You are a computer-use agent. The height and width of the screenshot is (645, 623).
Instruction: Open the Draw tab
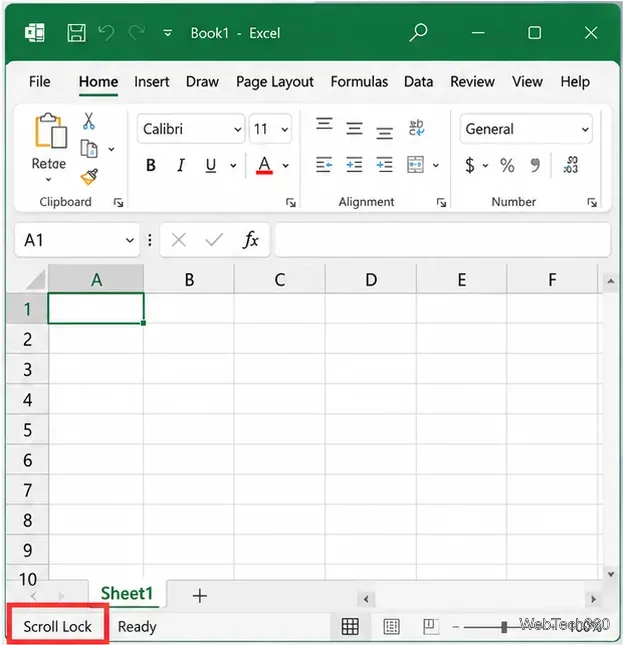coord(202,81)
